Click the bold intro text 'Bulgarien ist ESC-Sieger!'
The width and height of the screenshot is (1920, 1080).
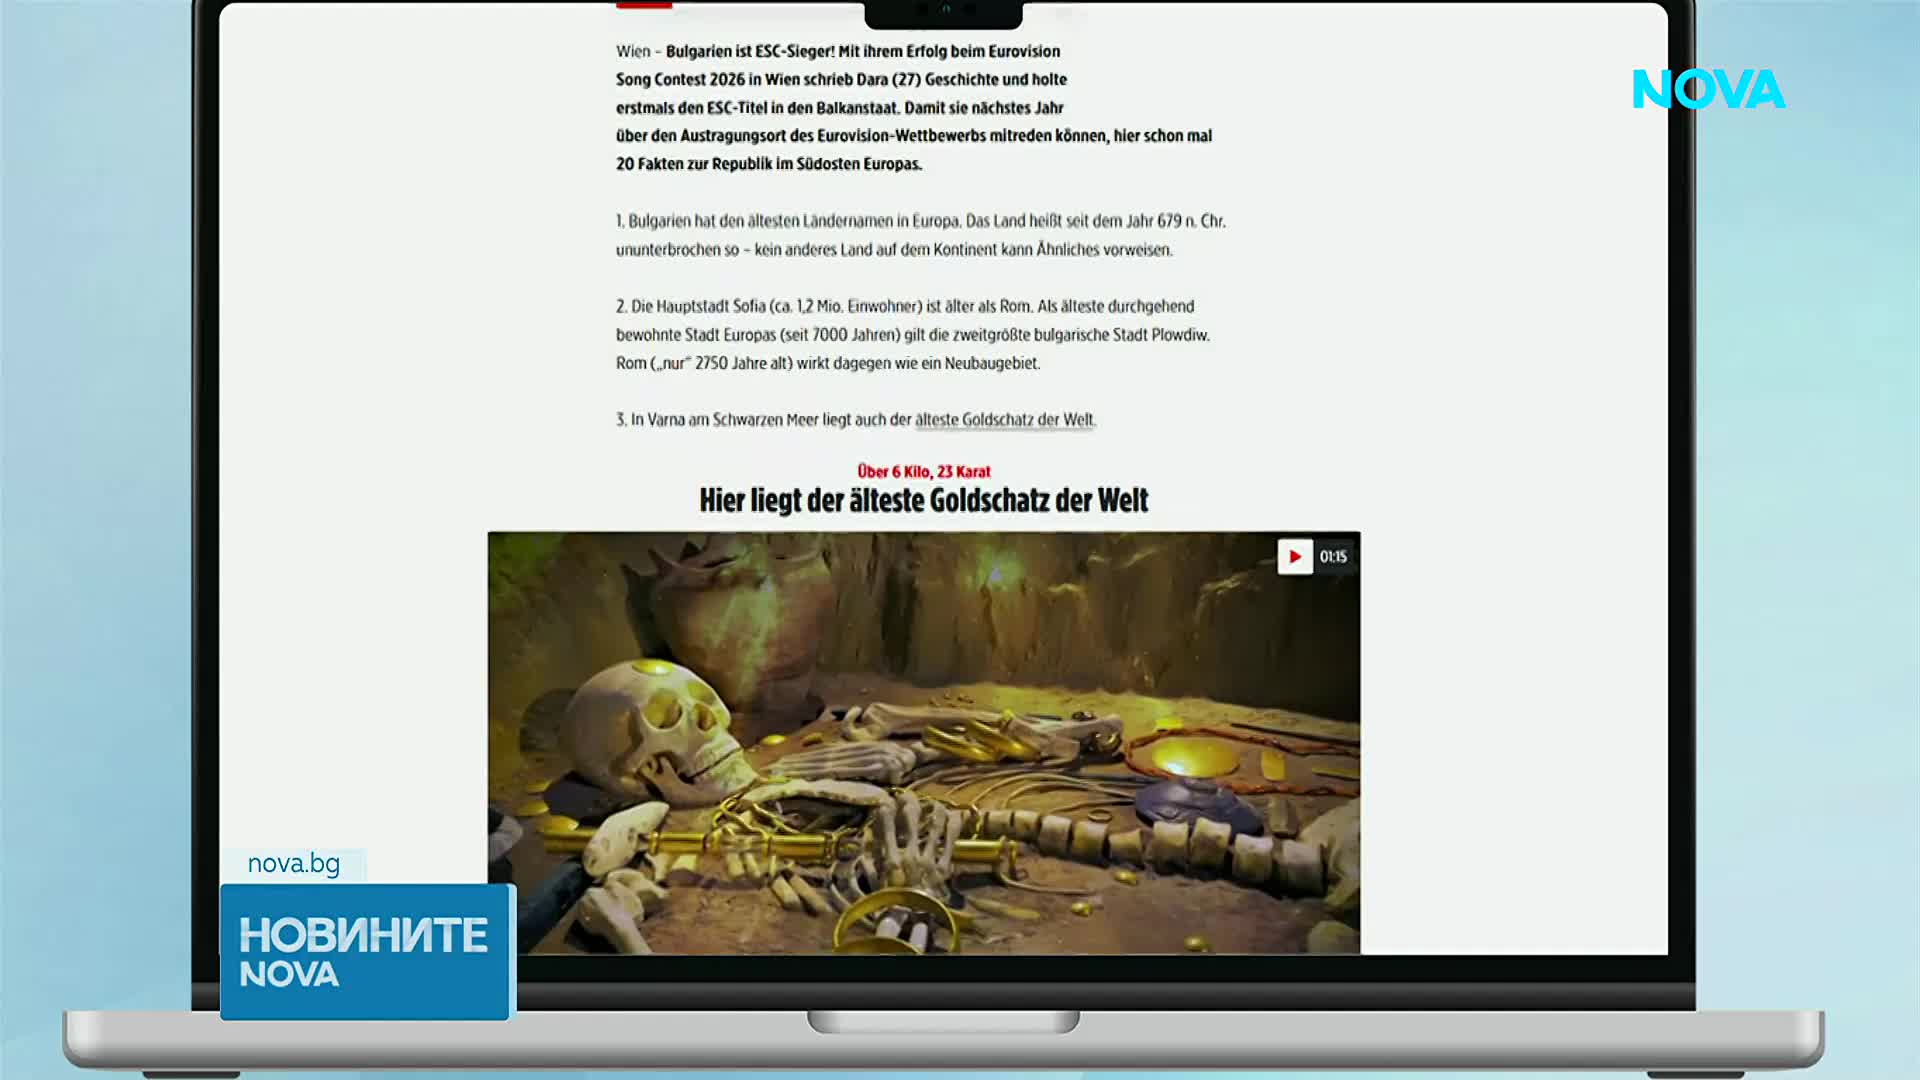pos(750,51)
